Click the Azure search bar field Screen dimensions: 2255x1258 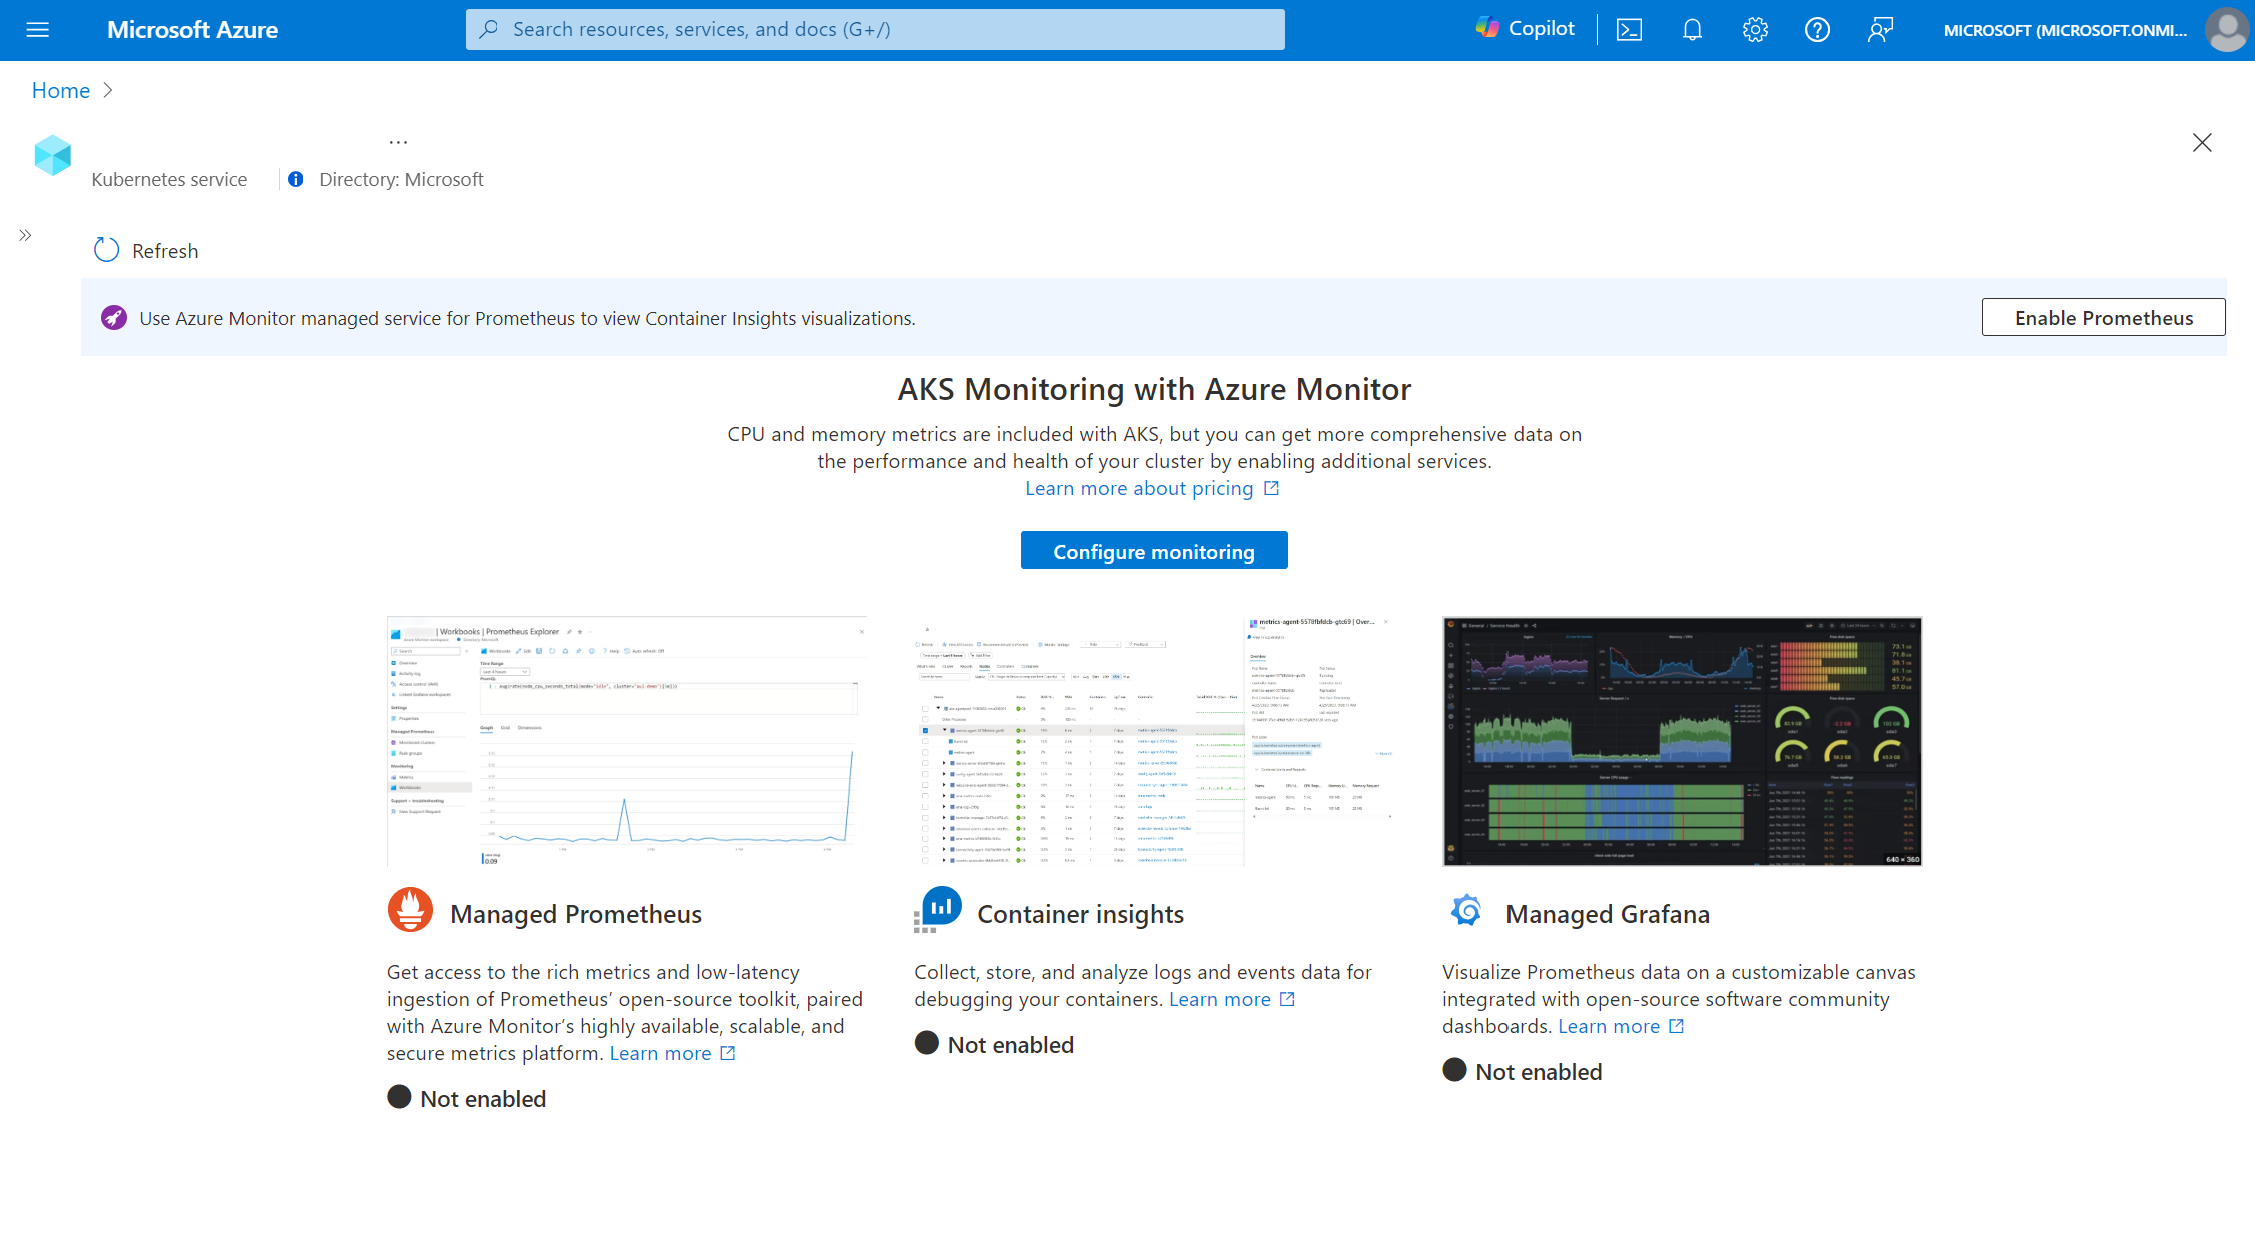click(x=875, y=28)
